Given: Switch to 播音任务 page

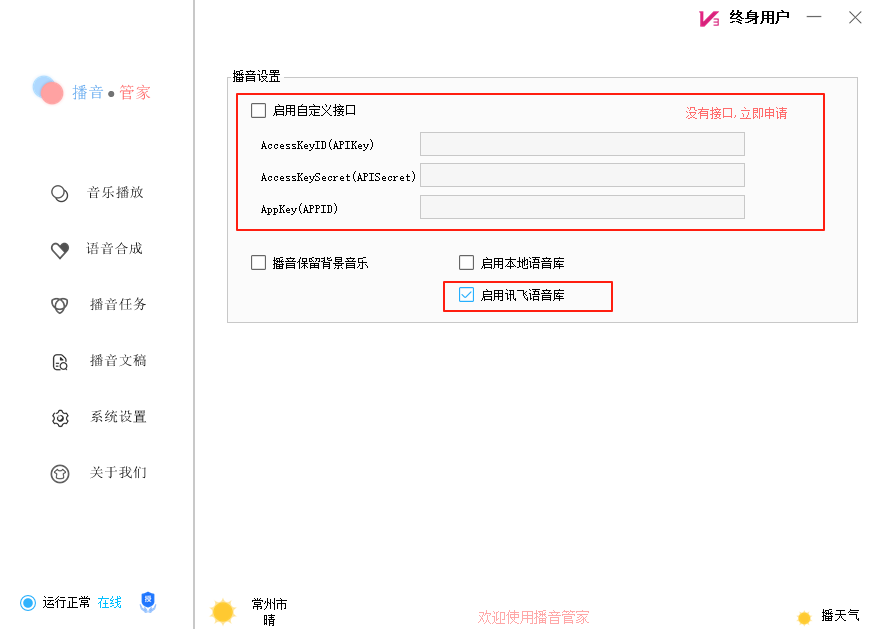Looking at the screenshot, I should 118,304.
